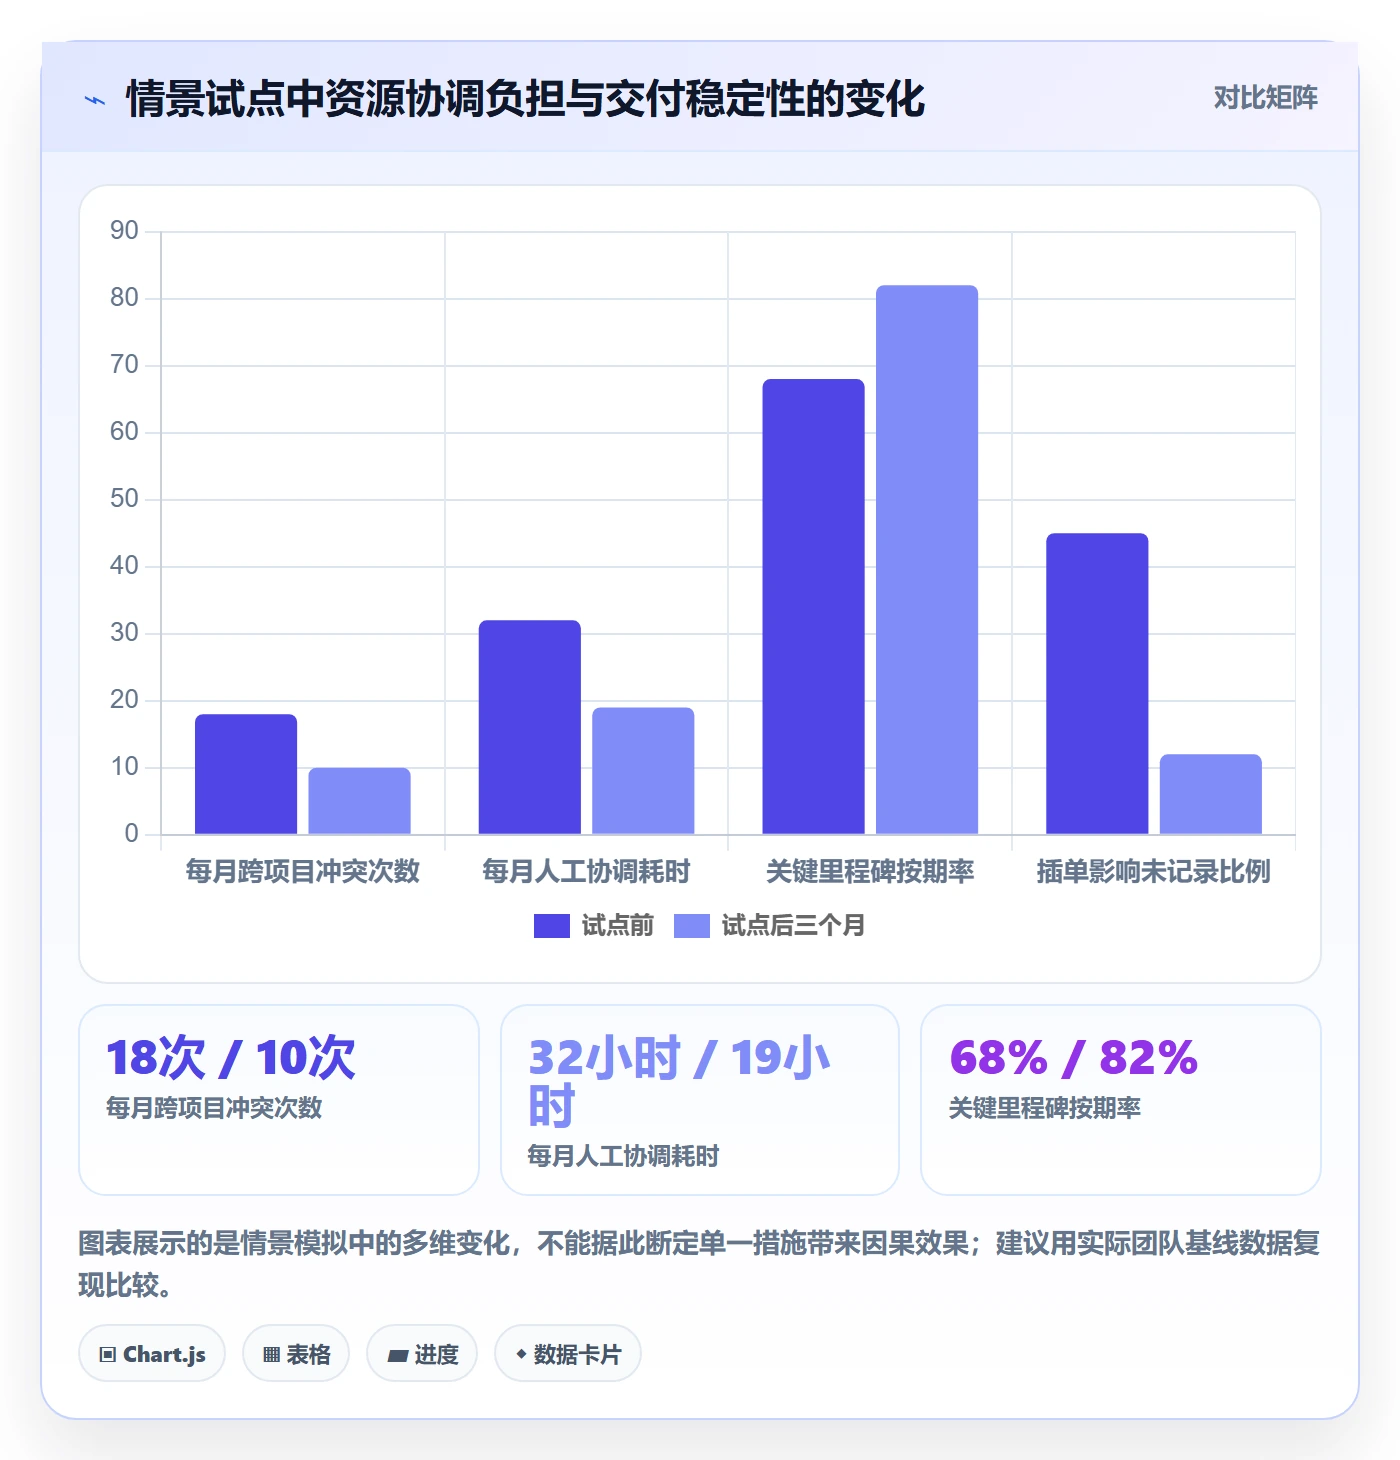Click the light 试点后三个月 legend color box
The height and width of the screenshot is (1460, 1400).
[x=692, y=926]
